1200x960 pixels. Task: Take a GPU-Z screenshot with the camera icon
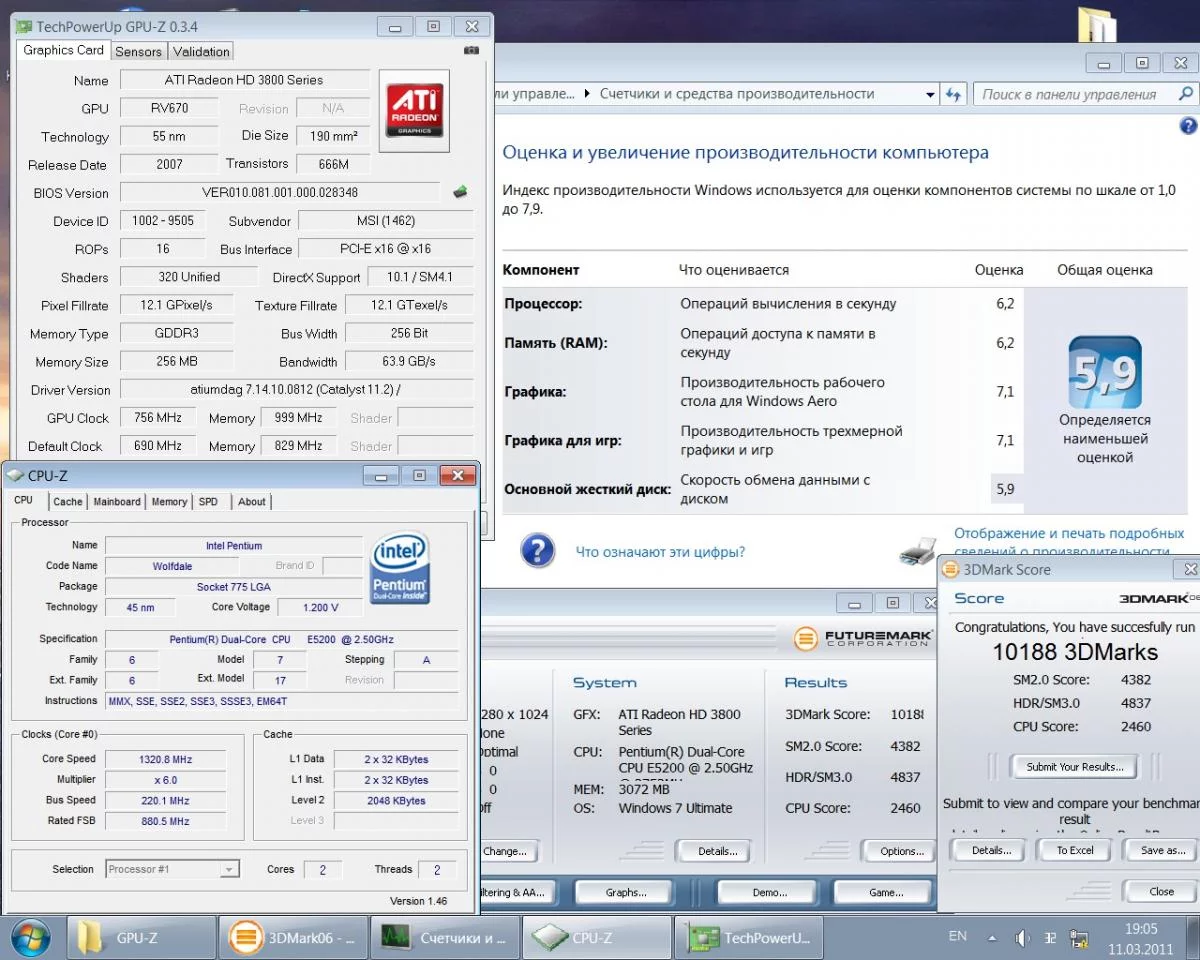click(471, 51)
